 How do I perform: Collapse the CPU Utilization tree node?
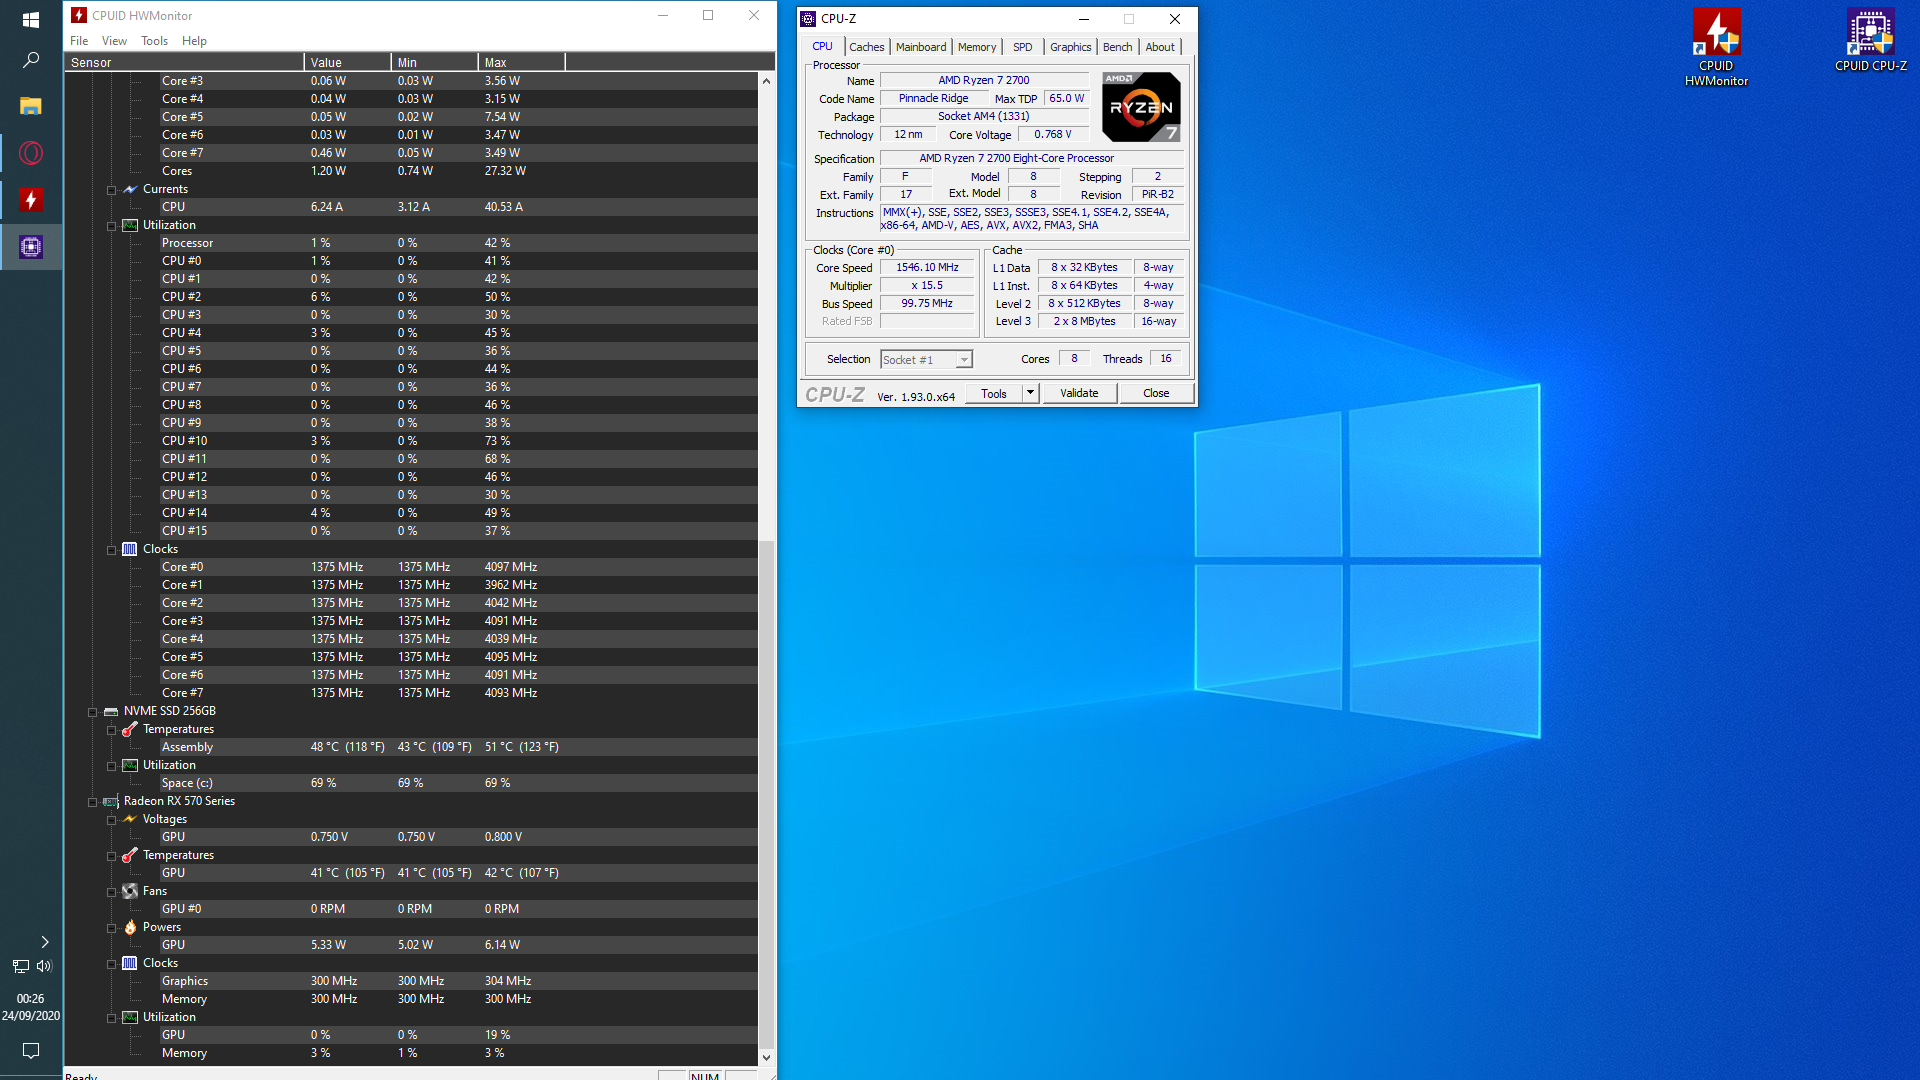pyautogui.click(x=112, y=226)
